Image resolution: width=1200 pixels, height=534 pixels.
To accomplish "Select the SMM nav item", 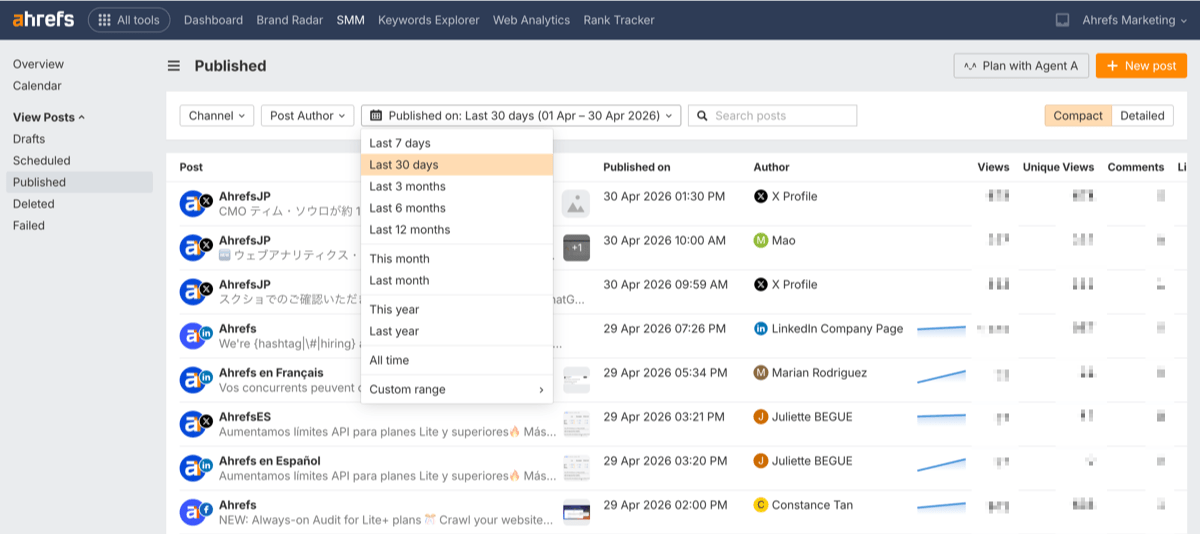I will pyautogui.click(x=350, y=20).
